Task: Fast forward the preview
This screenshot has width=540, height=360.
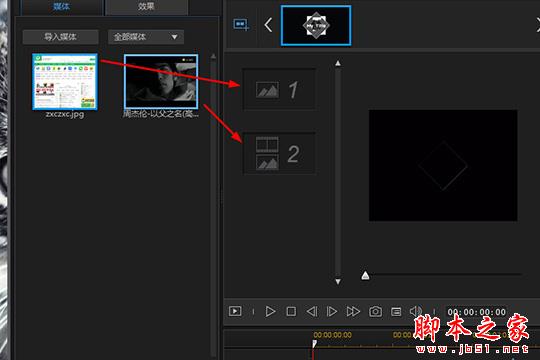Action: pos(353,311)
